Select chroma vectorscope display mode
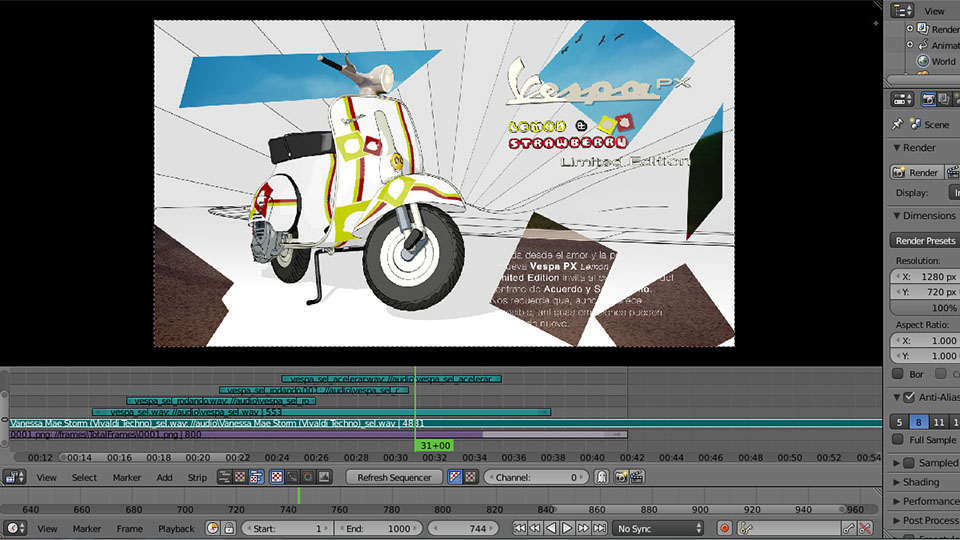This screenshot has width=960, height=540. pos(309,477)
